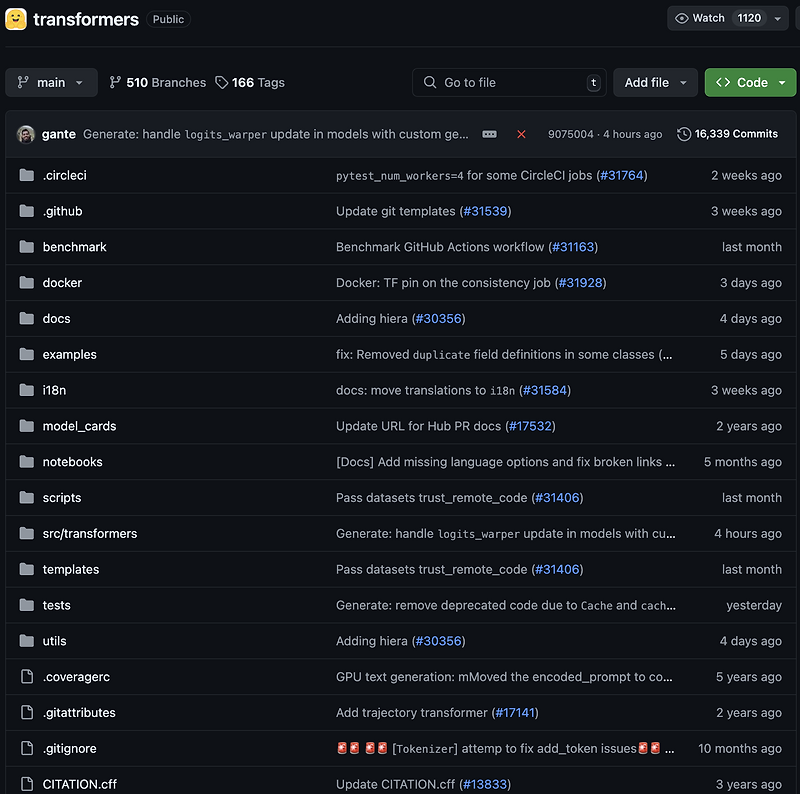
Task: Expand the Add file dropdown
Action: pos(655,82)
